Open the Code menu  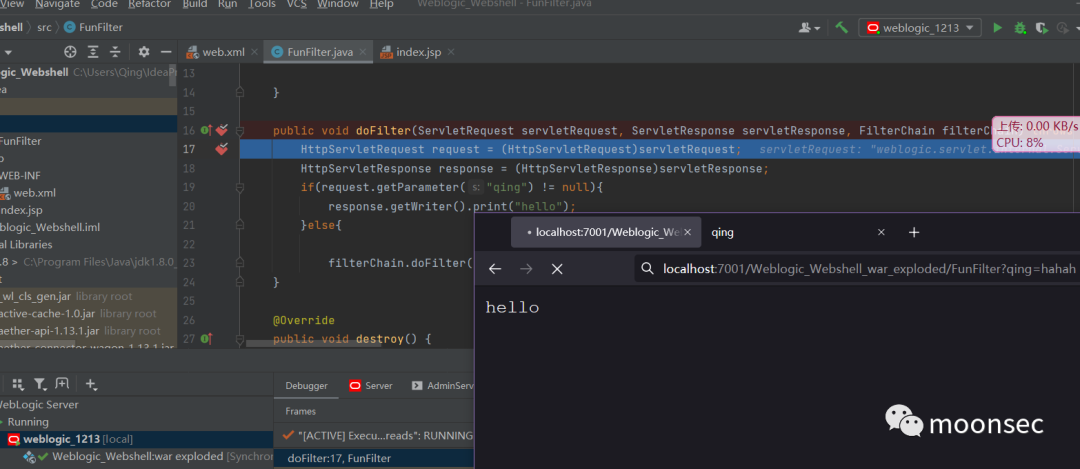click(104, 5)
